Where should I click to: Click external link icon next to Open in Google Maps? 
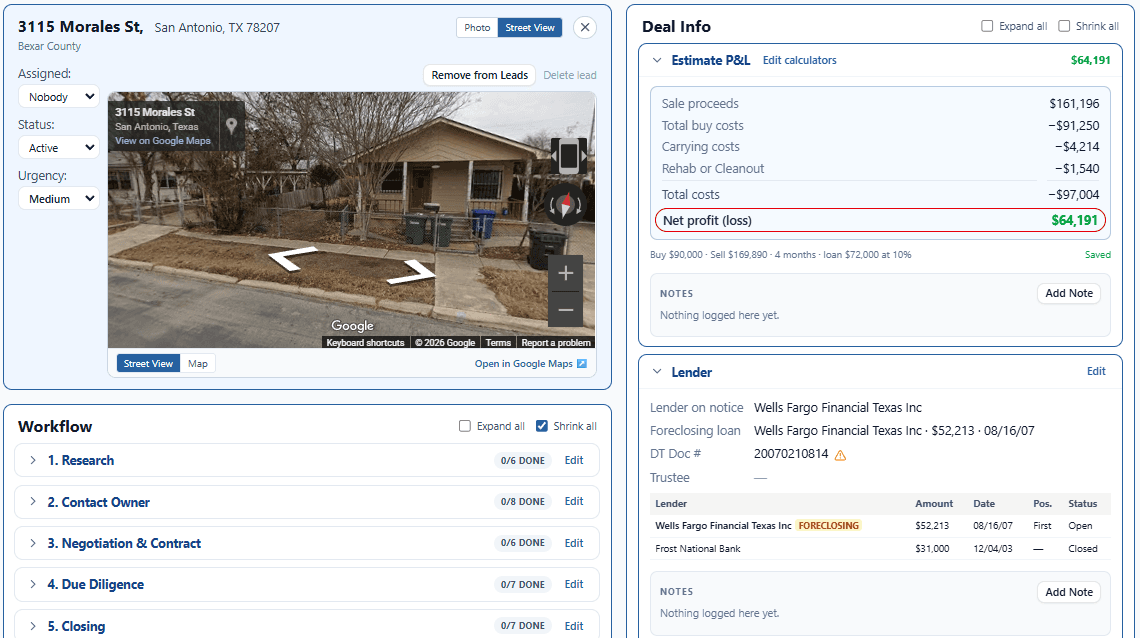pyautogui.click(x=582, y=363)
